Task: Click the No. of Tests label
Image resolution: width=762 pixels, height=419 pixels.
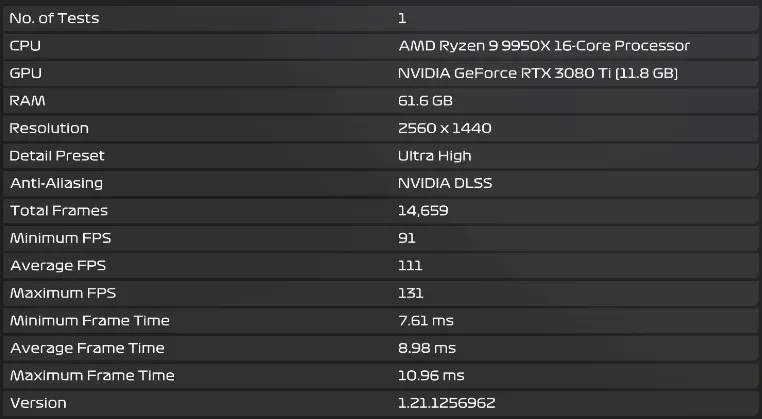Action: [x=55, y=18]
